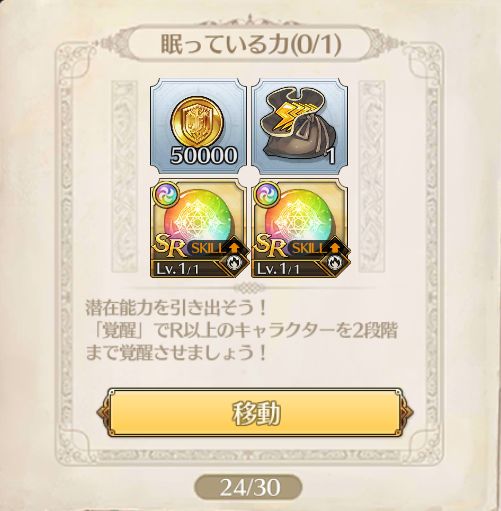Click SKILL up-arrow label on left card
The height and width of the screenshot is (511, 501).
[216, 248]
